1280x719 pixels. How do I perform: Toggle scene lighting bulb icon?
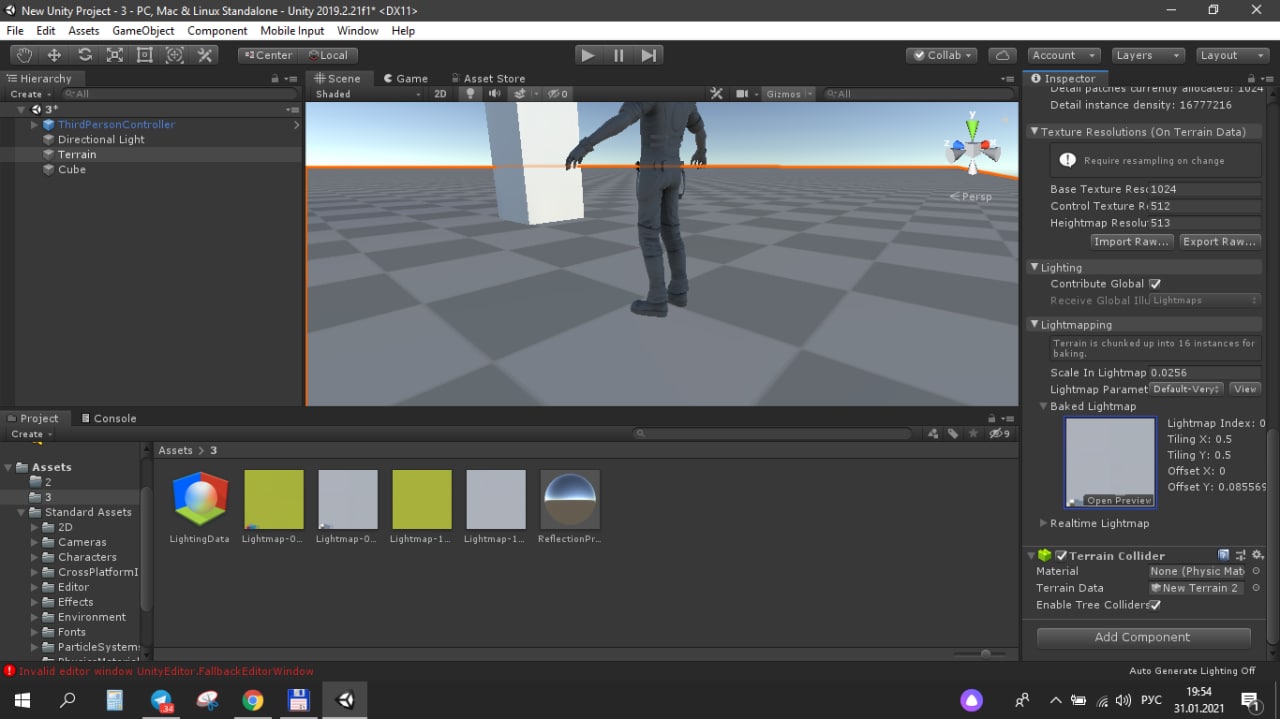click(x=470, y=94)
